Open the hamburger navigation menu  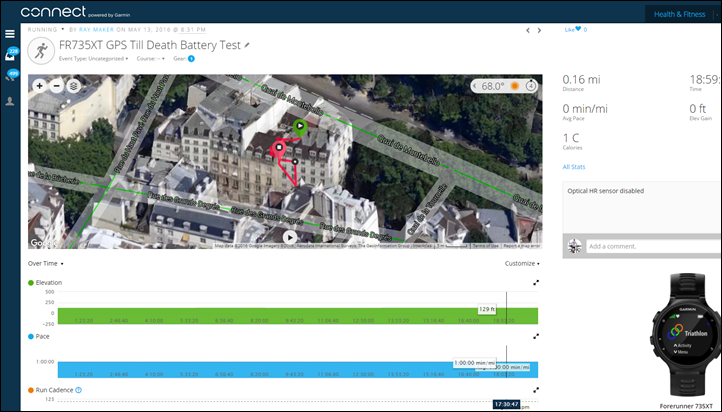[x=10, y=33]
